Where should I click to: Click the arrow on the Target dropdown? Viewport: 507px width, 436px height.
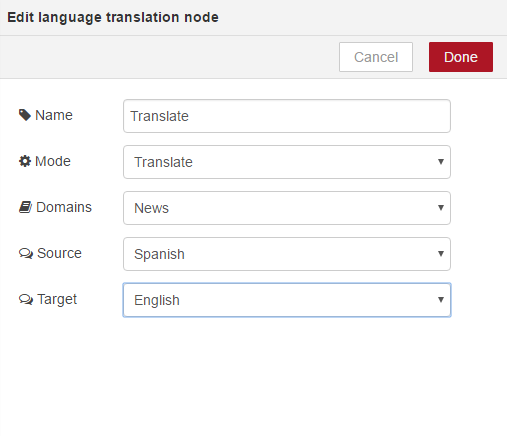point(441,300)
